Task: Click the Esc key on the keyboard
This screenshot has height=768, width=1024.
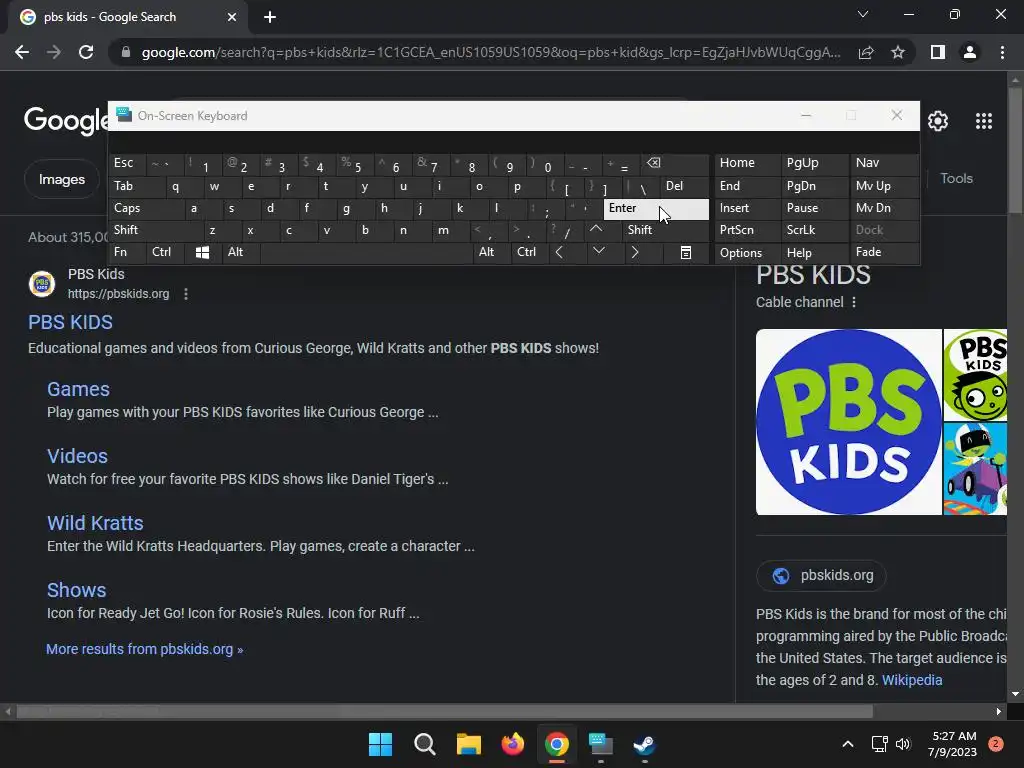Action: (x=127, y=163)
